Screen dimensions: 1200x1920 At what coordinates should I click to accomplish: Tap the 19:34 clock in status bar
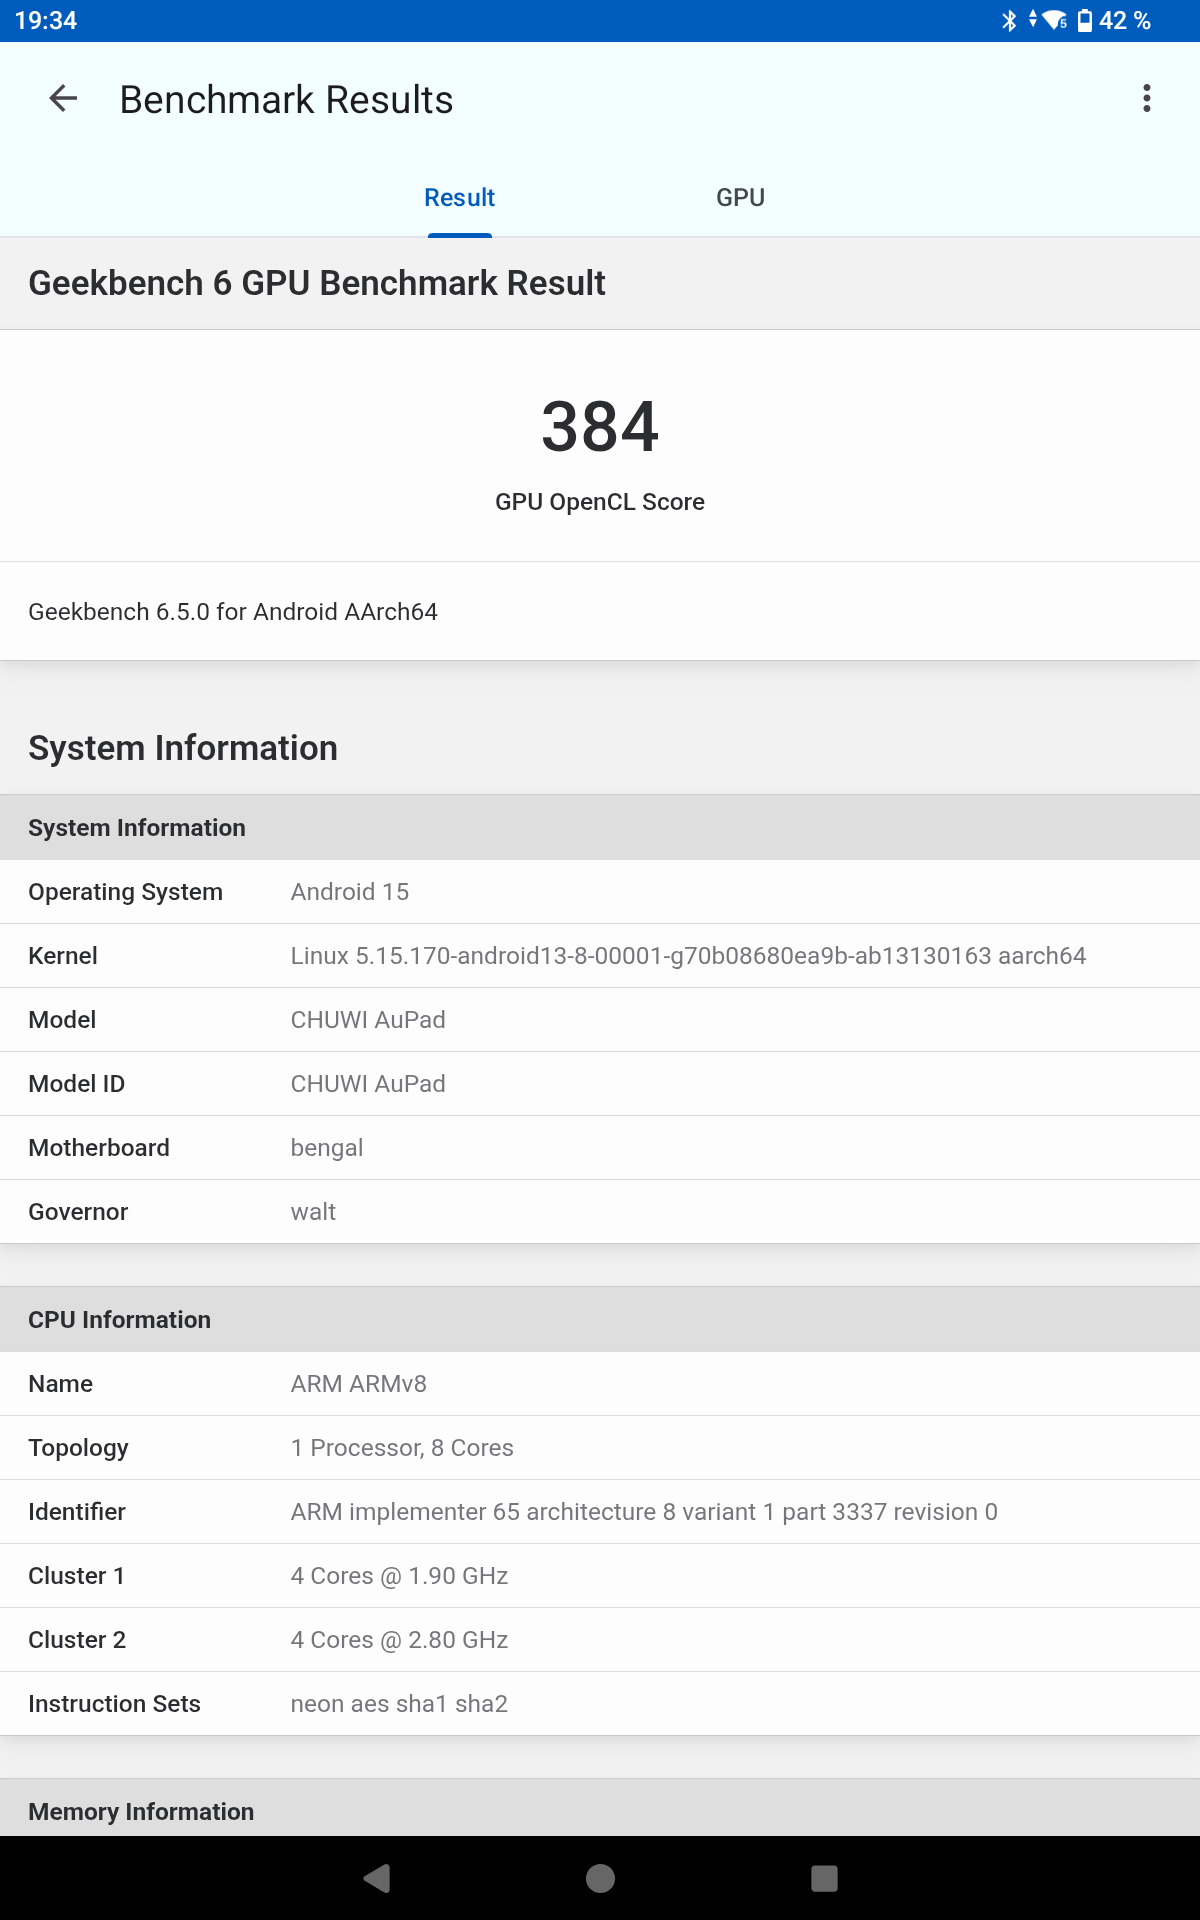point(46,20)
